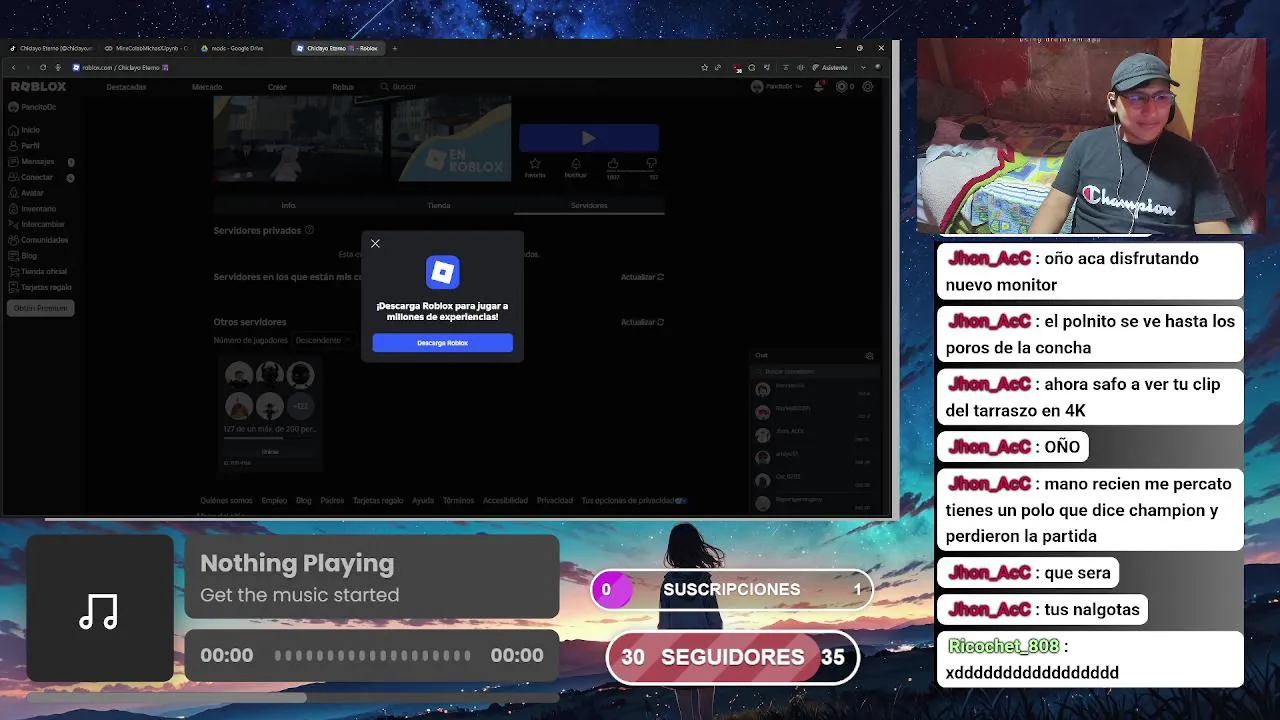Screen dimensions: 1280x720
Task: Click the SEGUIDORES goal bar
Action: 733,657
